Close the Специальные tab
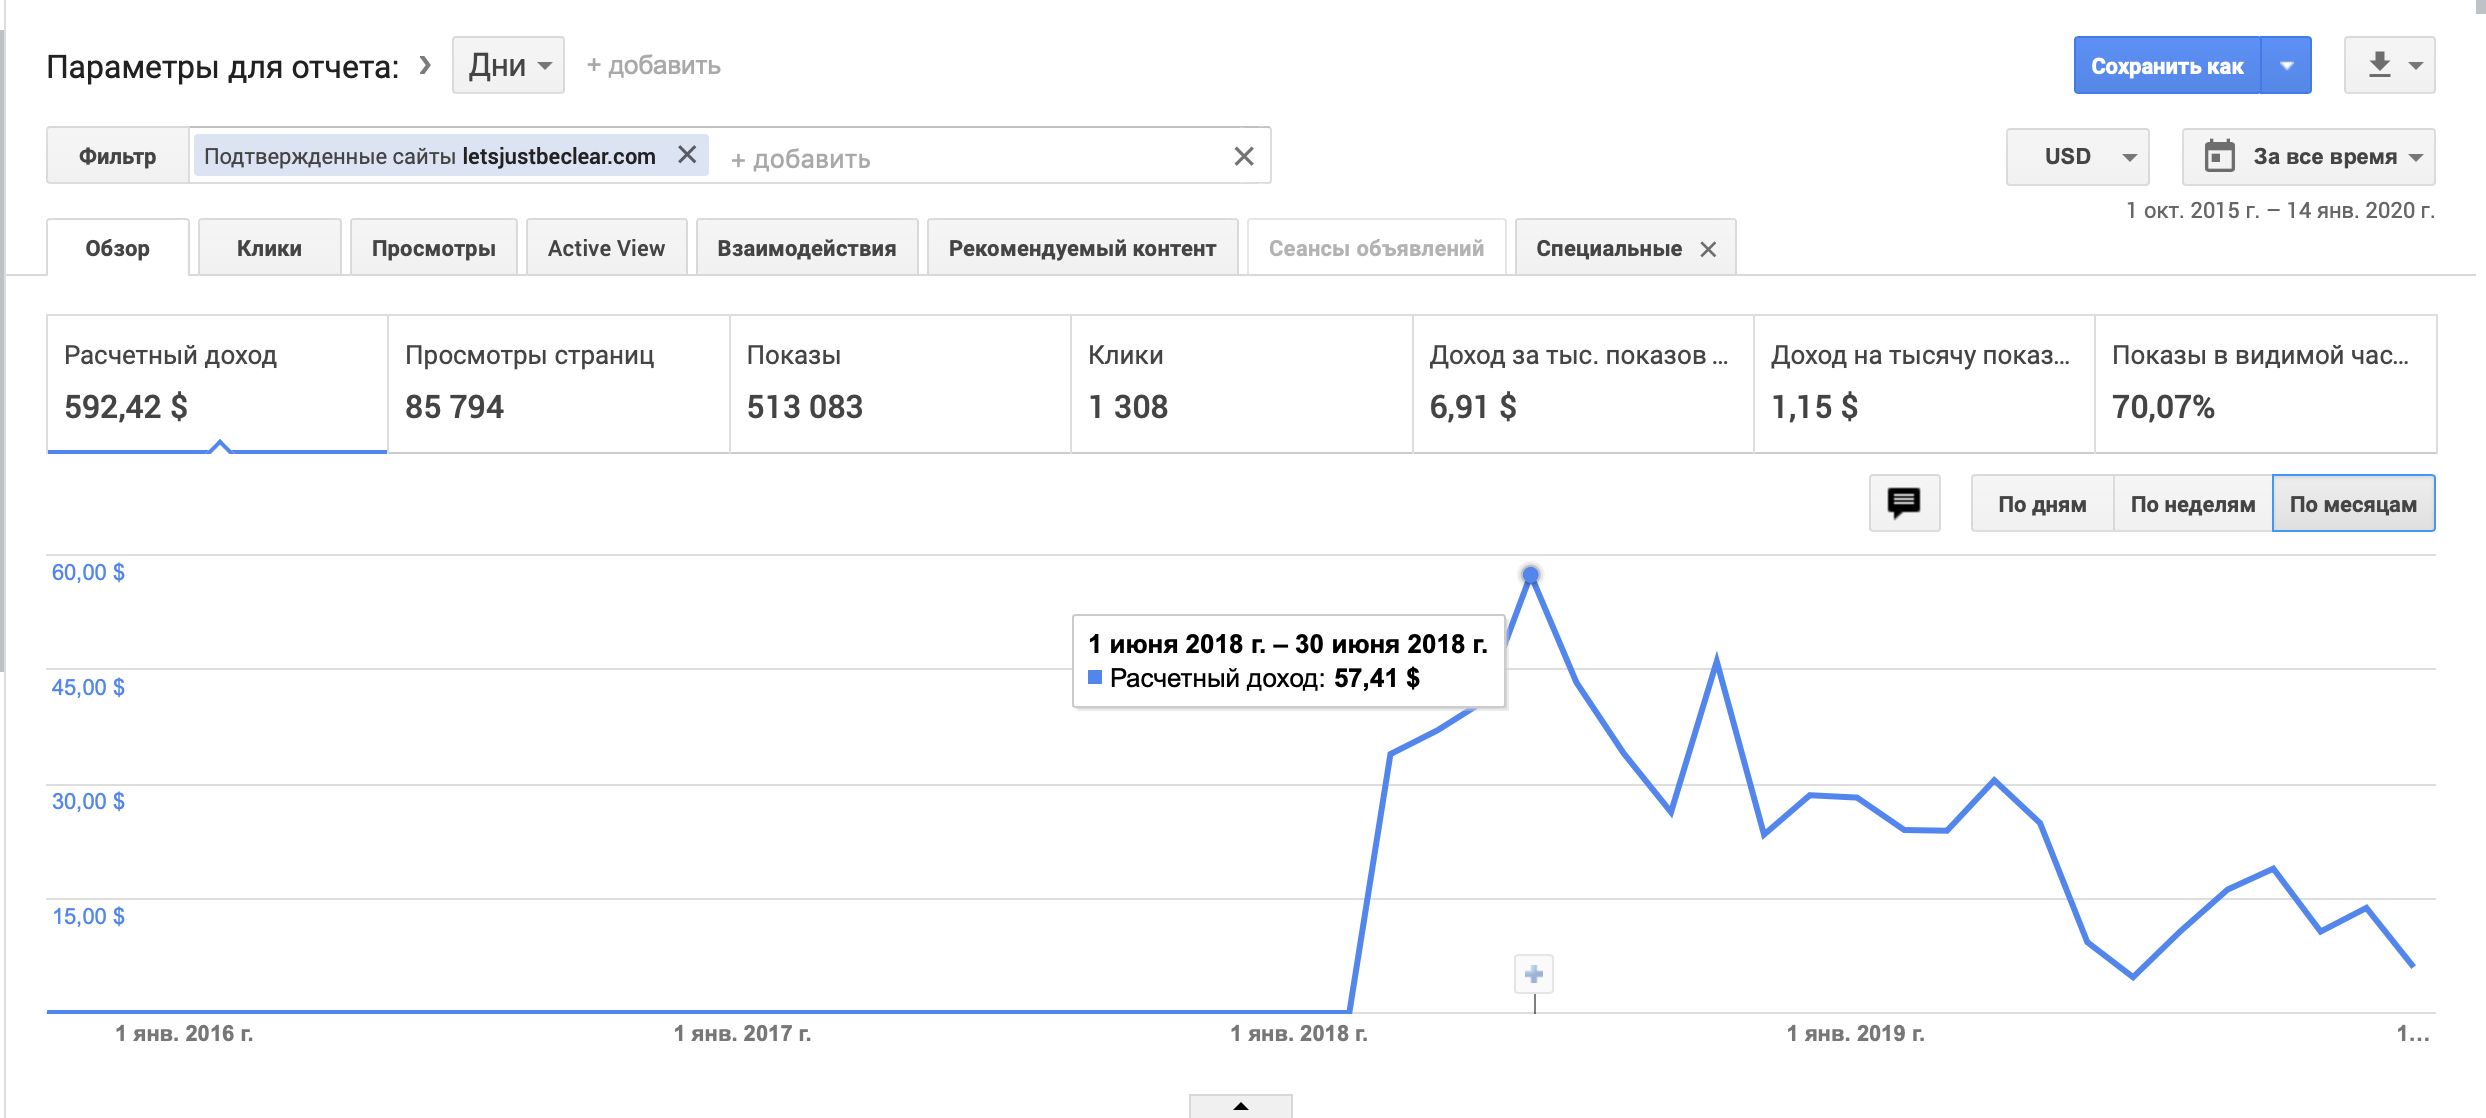Viewport: 2486px width, 1118px height. pyautogui.click(x=1709, y=249)
